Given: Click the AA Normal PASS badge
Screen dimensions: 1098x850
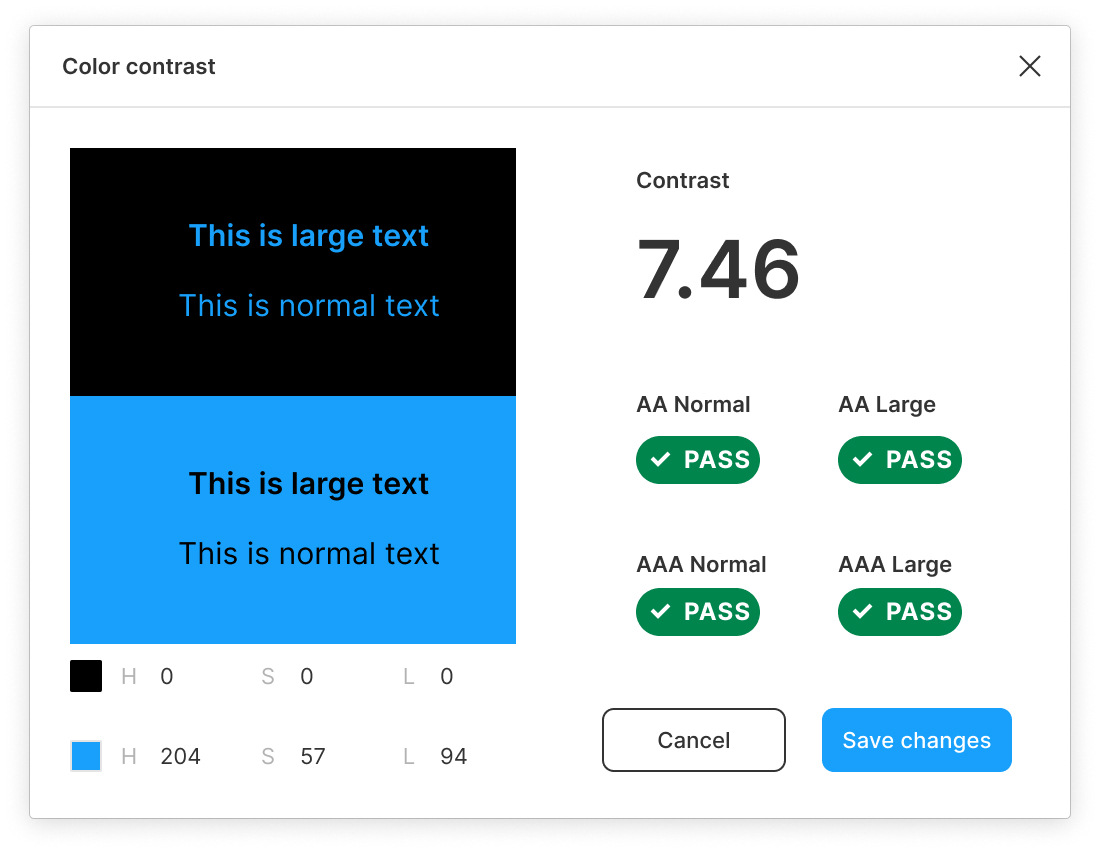Looking at the screenshot, I should (697, 460).
